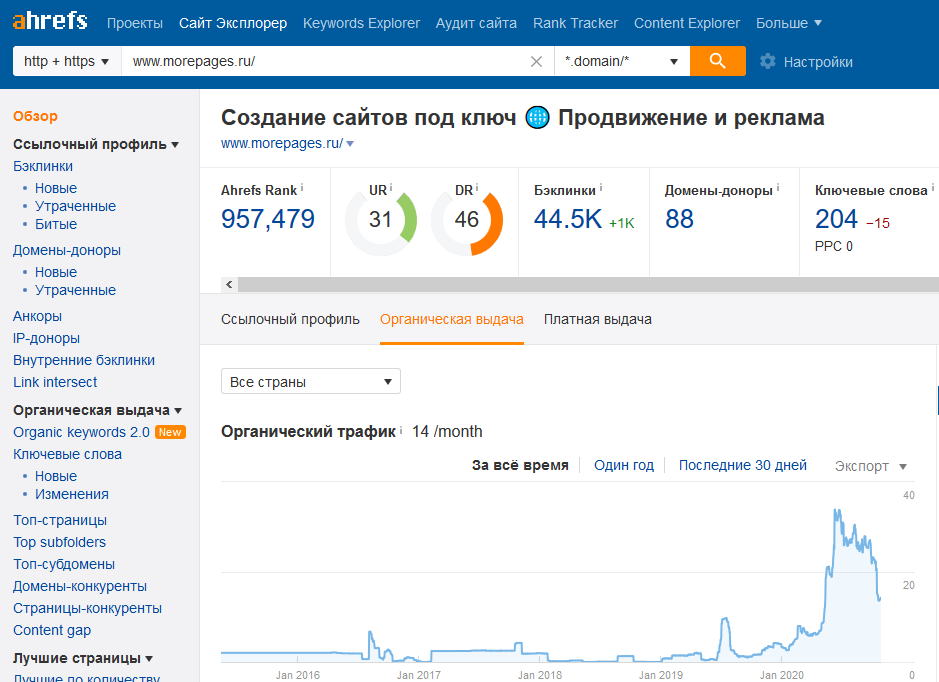Click the info icon next to UR

[x=391, y=188]
